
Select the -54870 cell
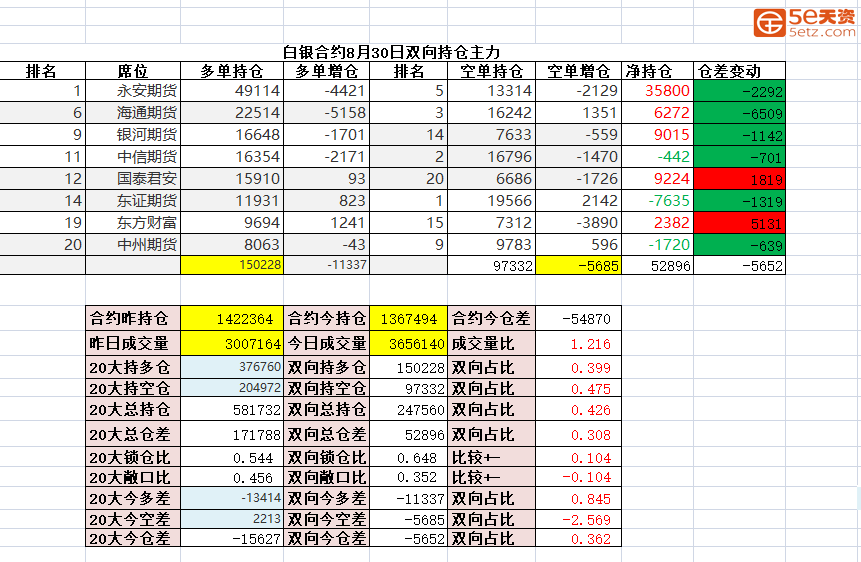(x=578, y=318)
